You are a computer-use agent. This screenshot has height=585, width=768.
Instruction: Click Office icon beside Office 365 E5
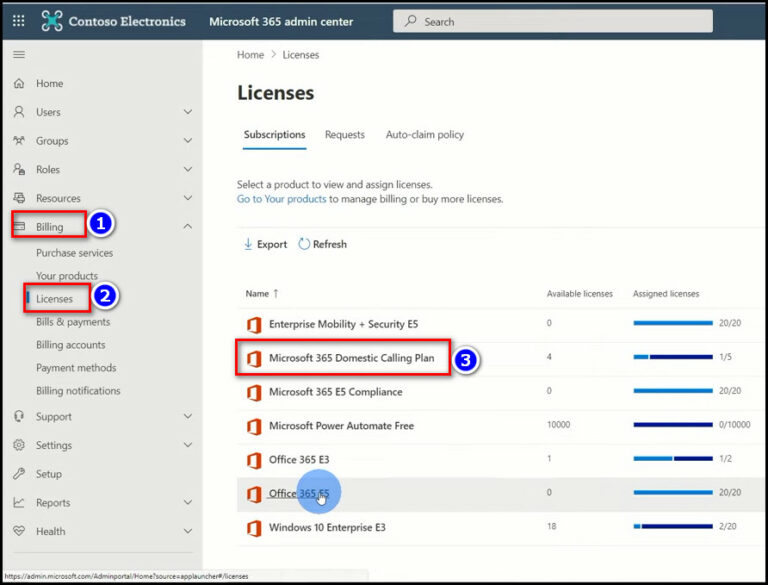tap(254, 494)
